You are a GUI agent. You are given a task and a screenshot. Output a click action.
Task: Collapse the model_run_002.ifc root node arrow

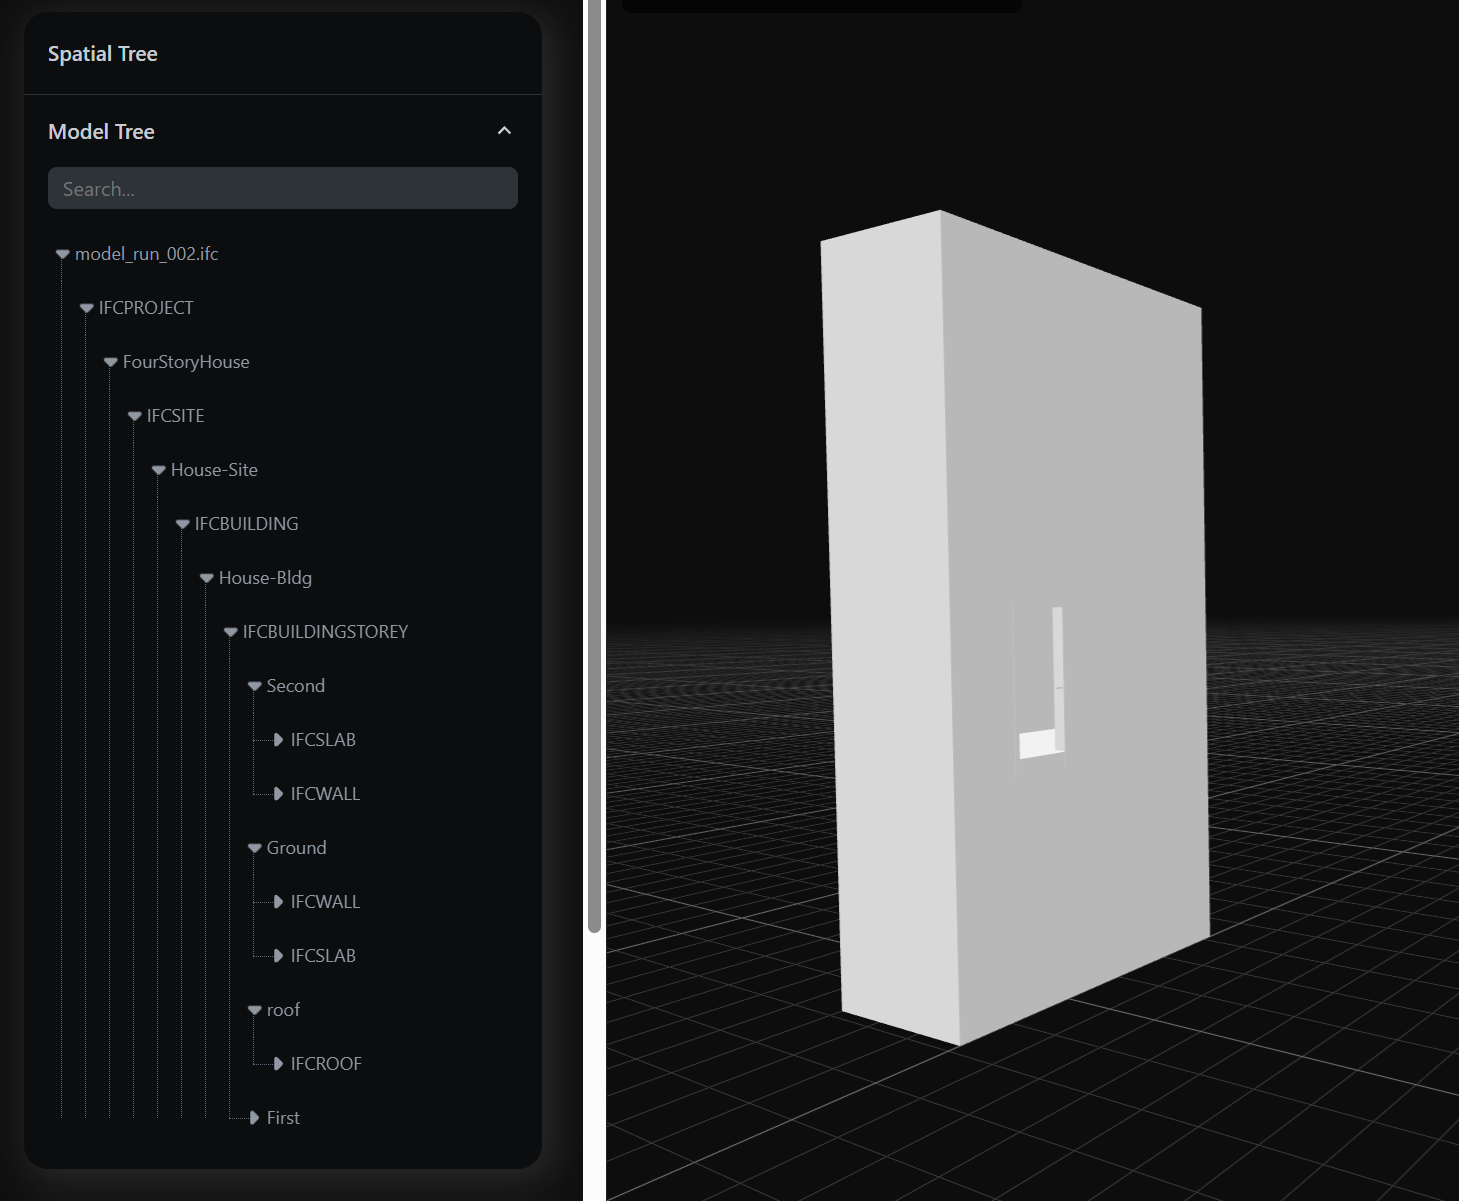point(63,255)
